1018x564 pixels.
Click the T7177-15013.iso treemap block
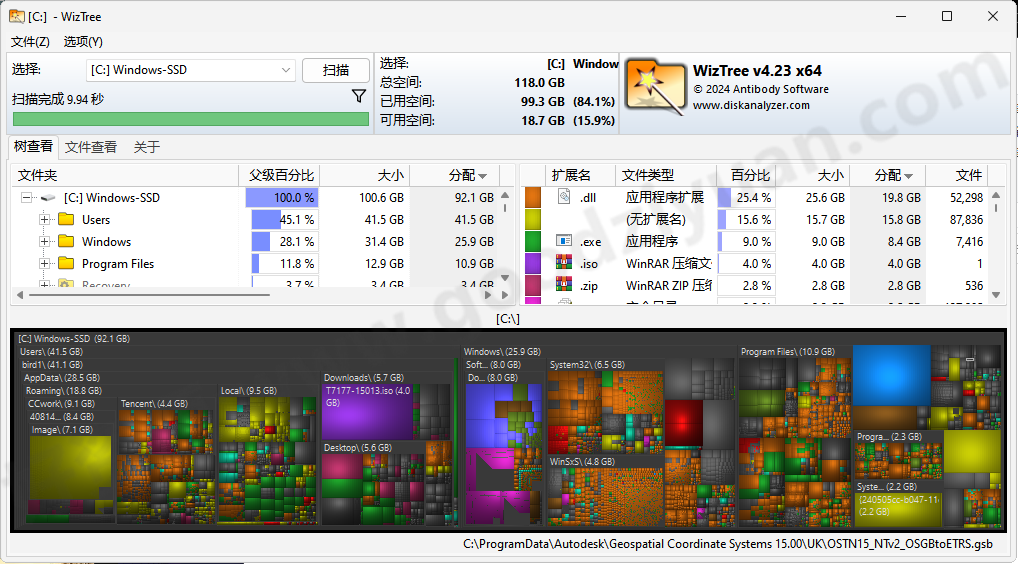[x=367, y=411]
